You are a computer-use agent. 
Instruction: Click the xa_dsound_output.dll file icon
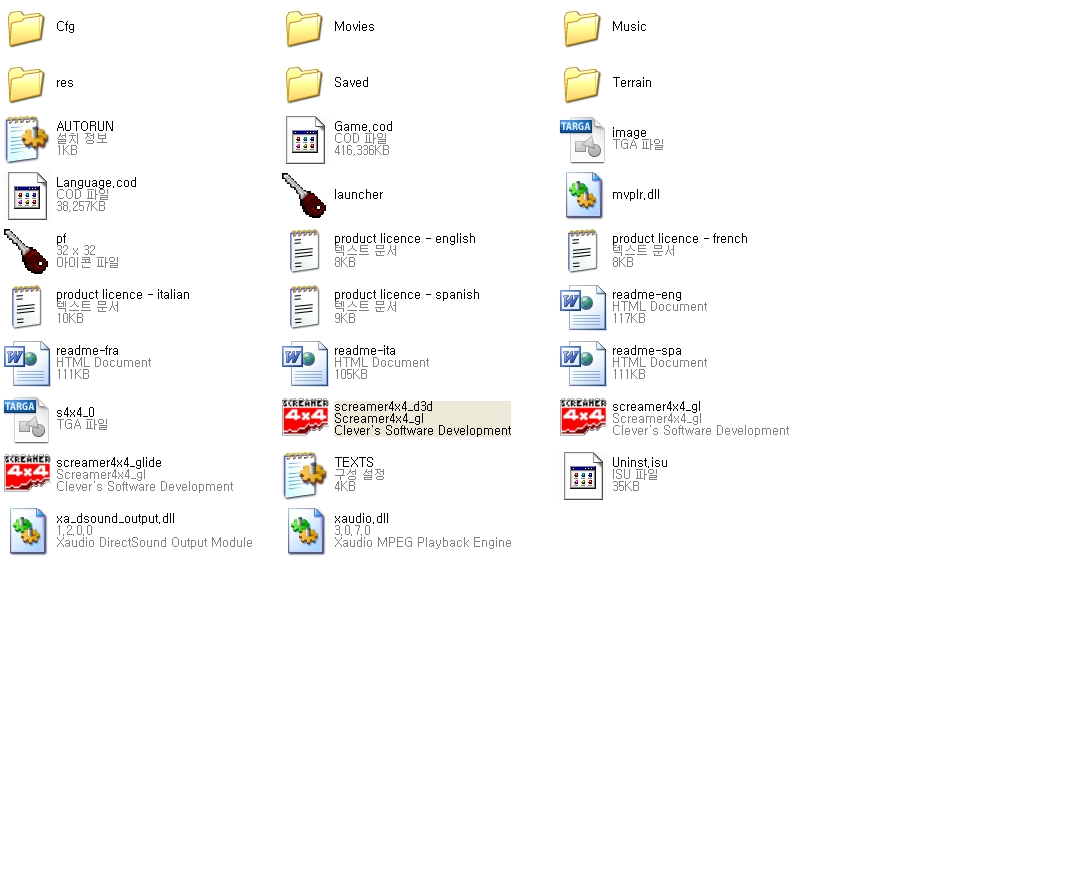(27, 531)
